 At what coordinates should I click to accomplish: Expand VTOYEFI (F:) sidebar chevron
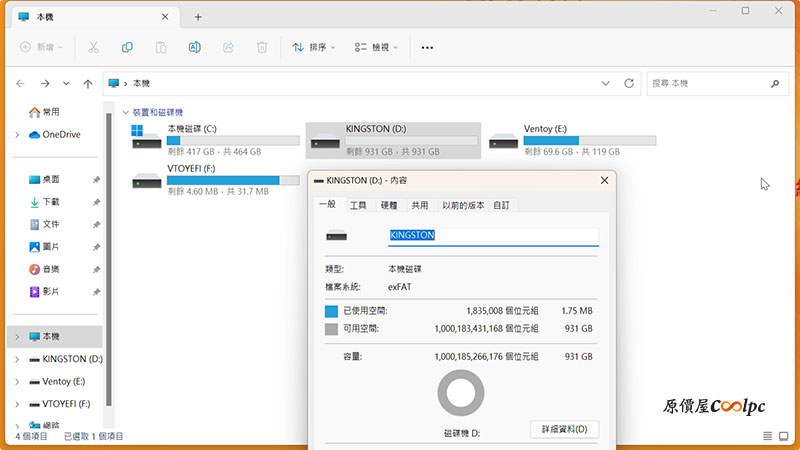17,404
